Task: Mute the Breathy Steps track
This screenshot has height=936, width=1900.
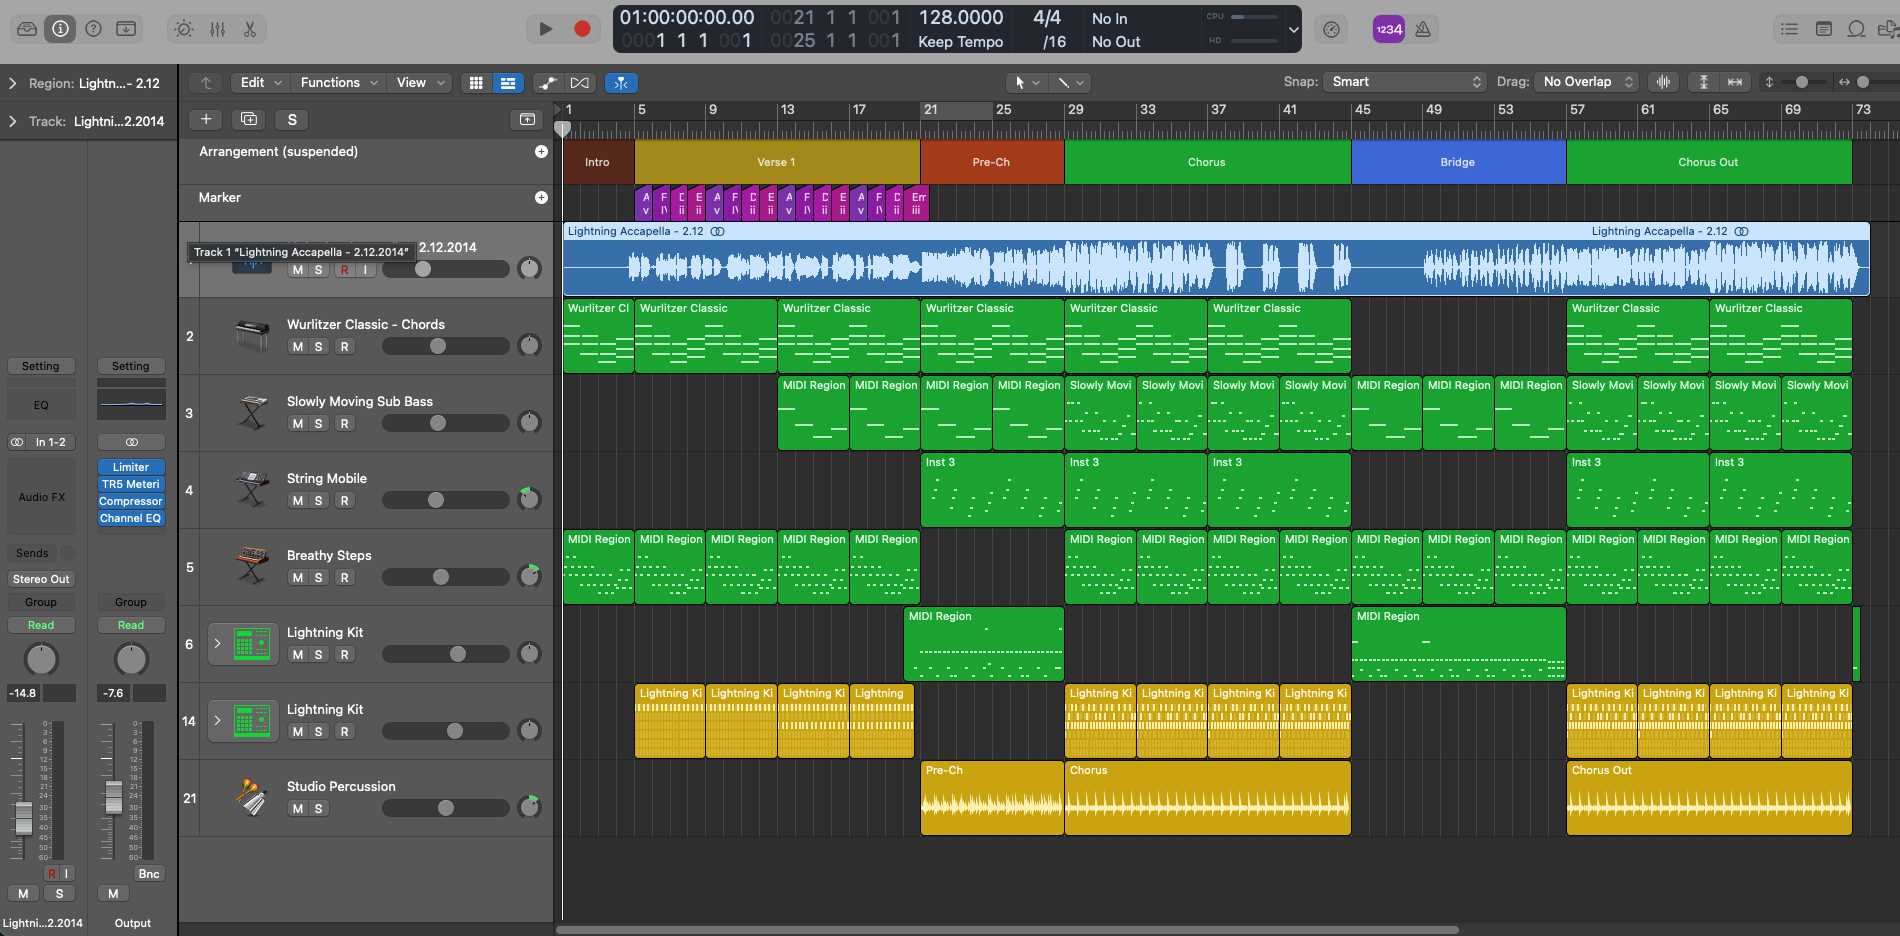Action: [x=298, y=578]
